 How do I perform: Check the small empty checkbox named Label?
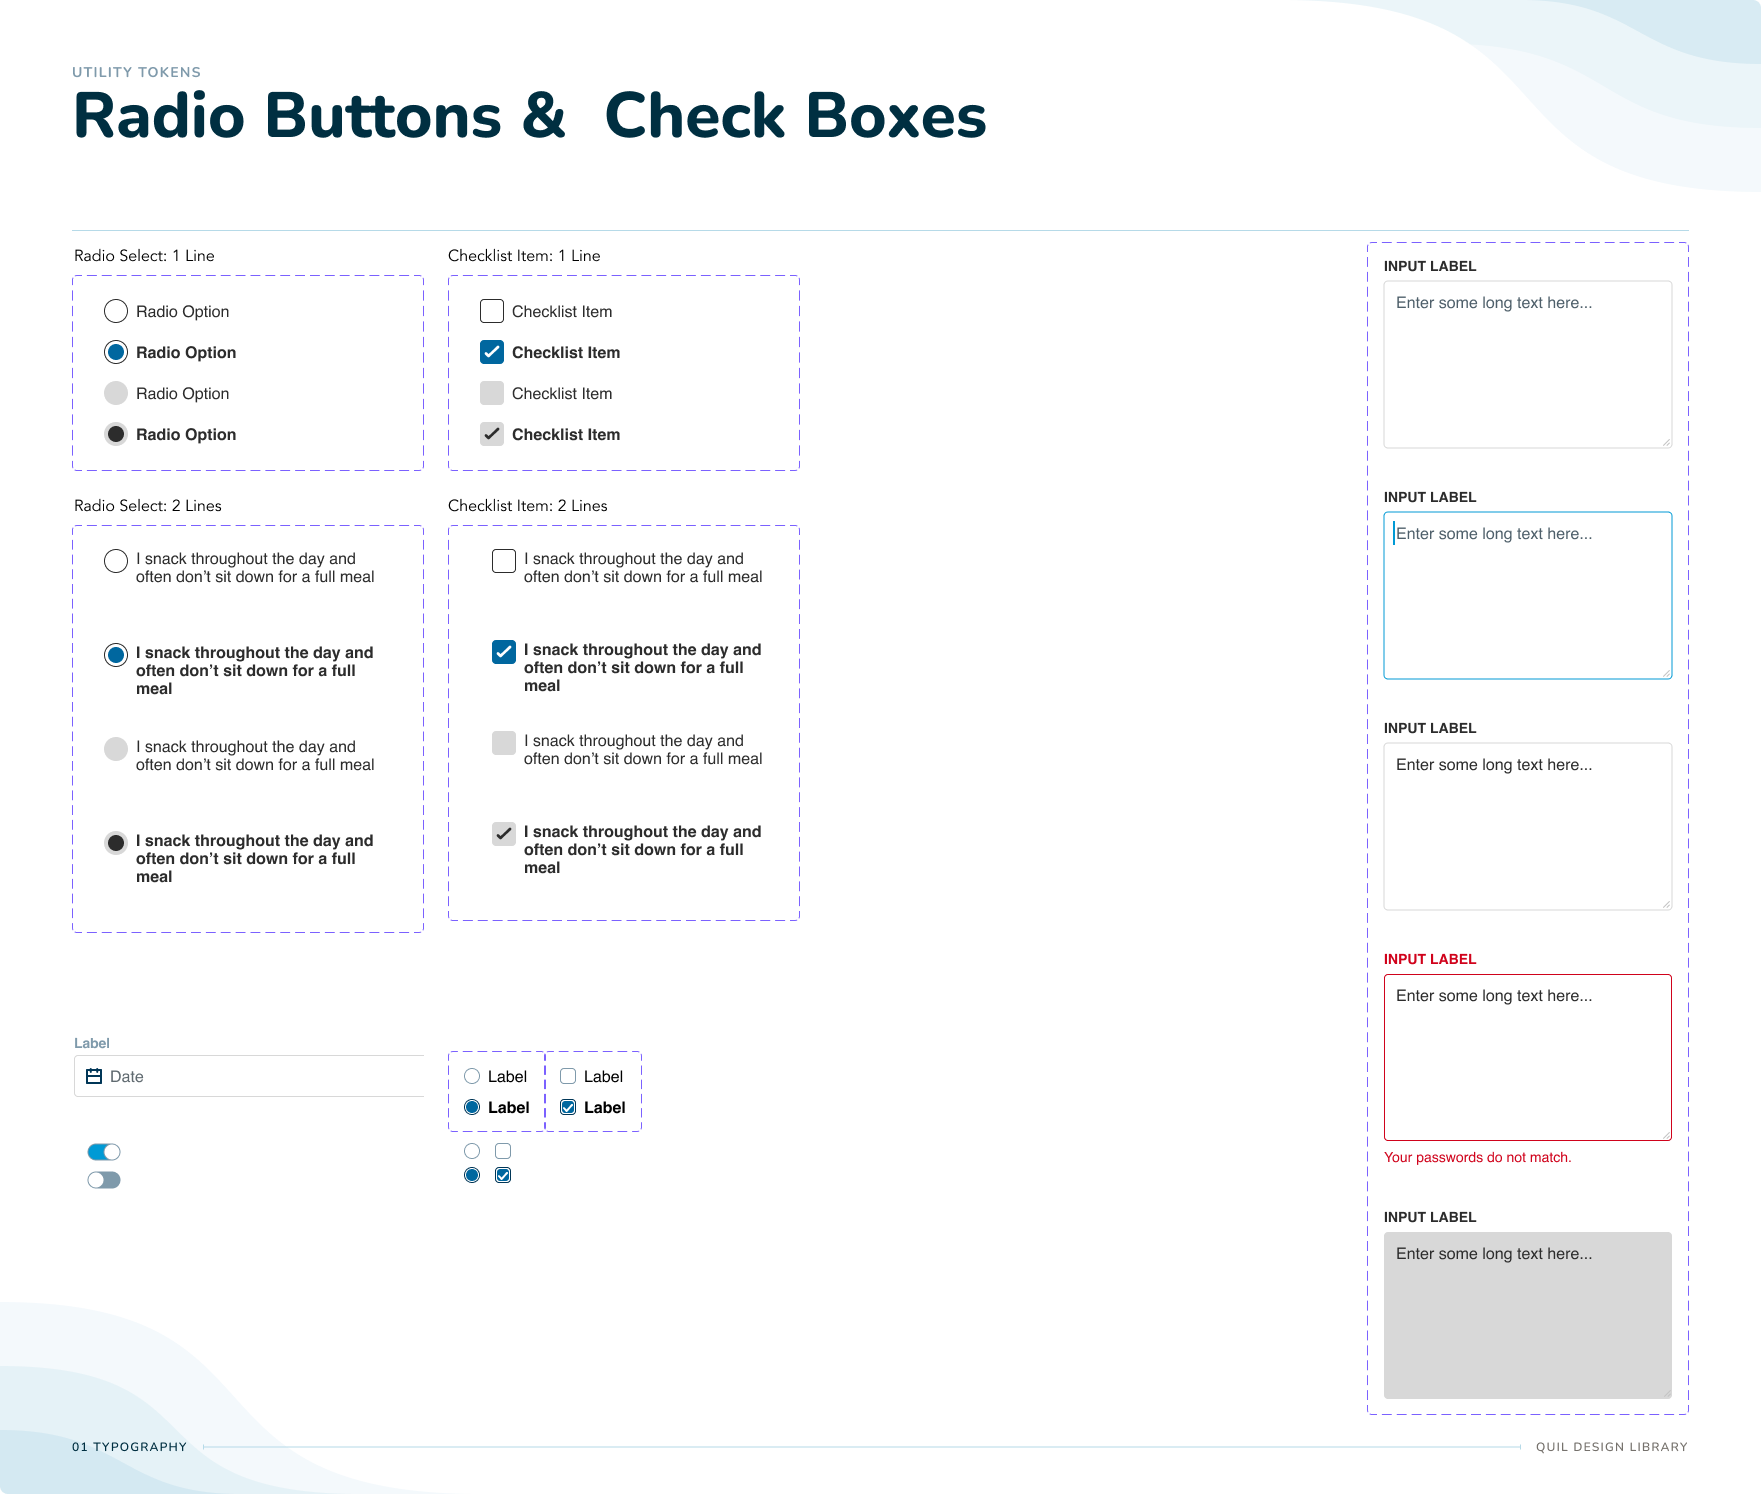568,1077
